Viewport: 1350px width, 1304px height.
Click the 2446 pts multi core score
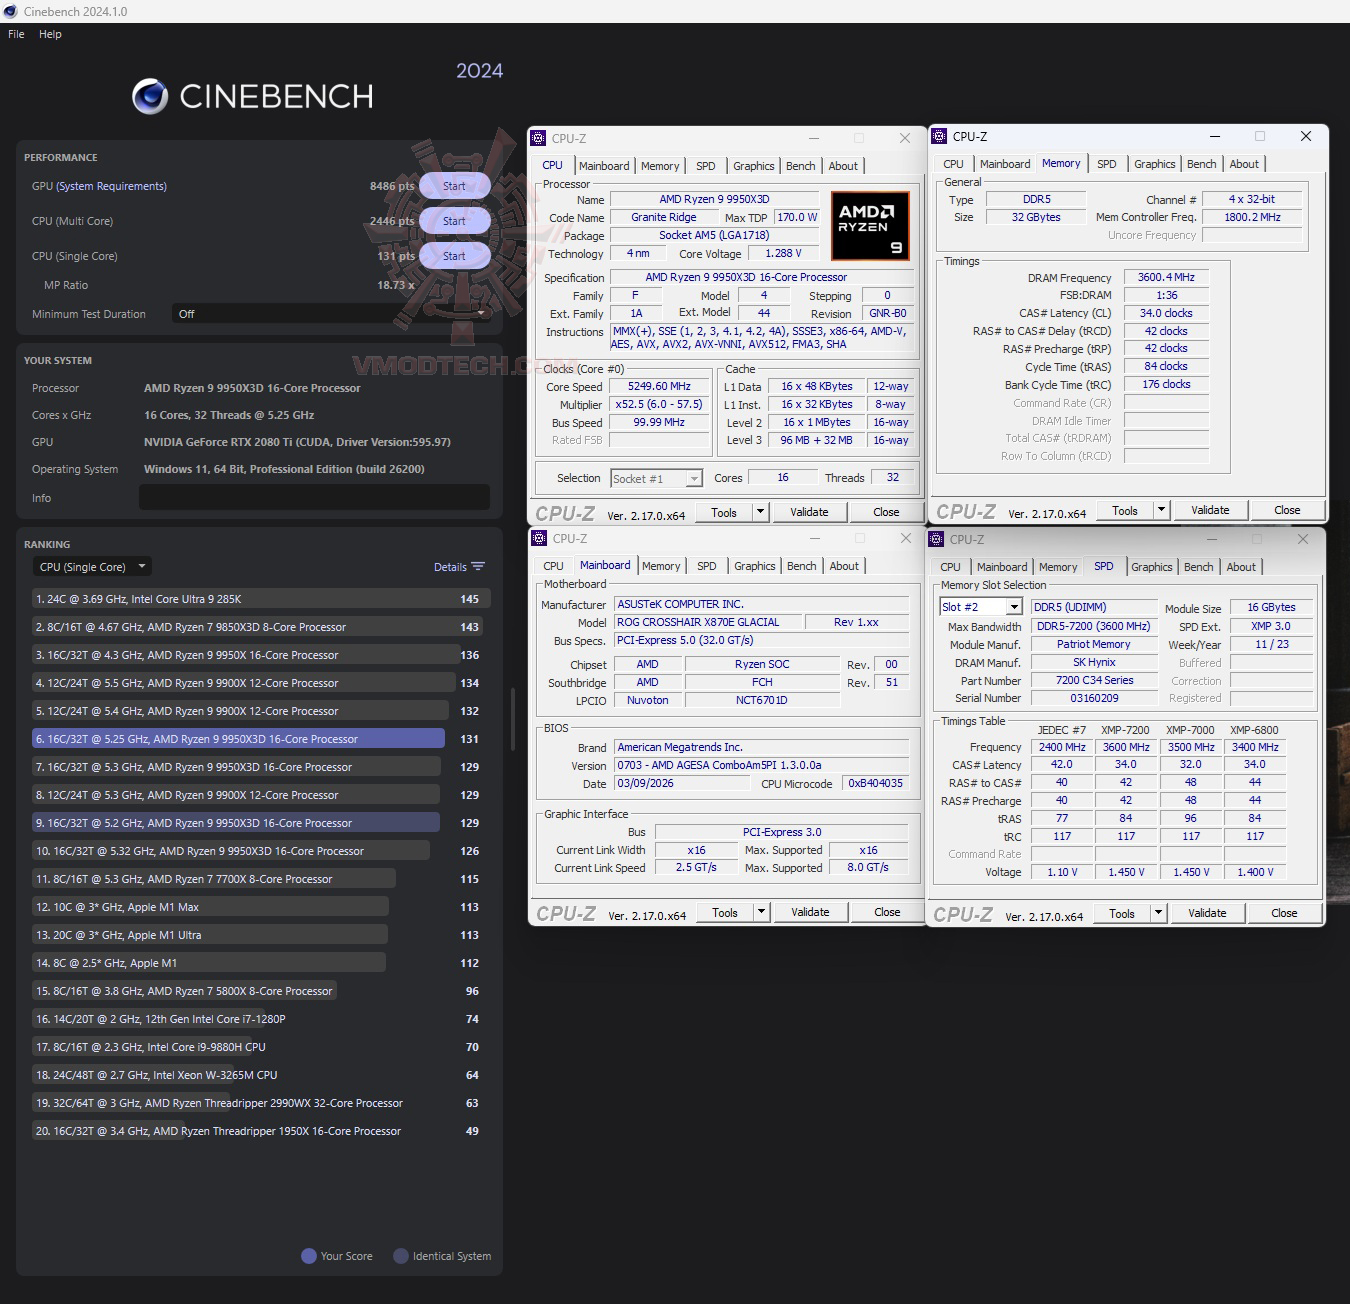pos(392,221)
